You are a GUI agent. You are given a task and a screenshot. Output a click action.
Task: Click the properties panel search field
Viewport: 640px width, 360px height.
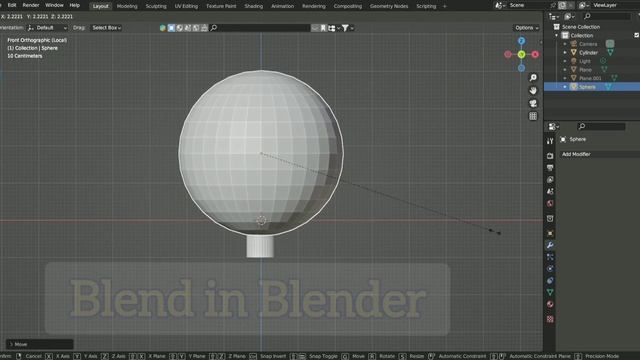click(x=602, y=127)
